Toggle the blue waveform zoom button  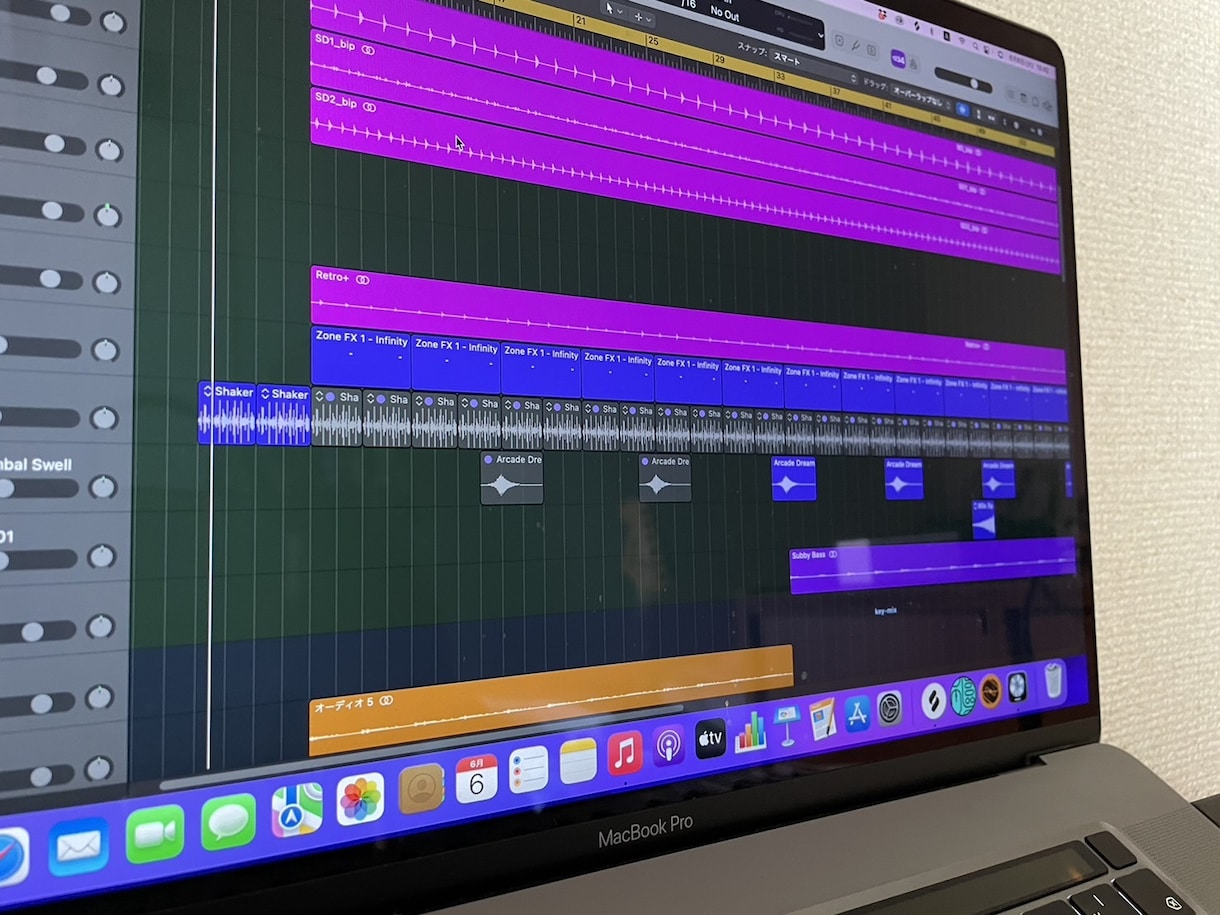click(963, 109)
